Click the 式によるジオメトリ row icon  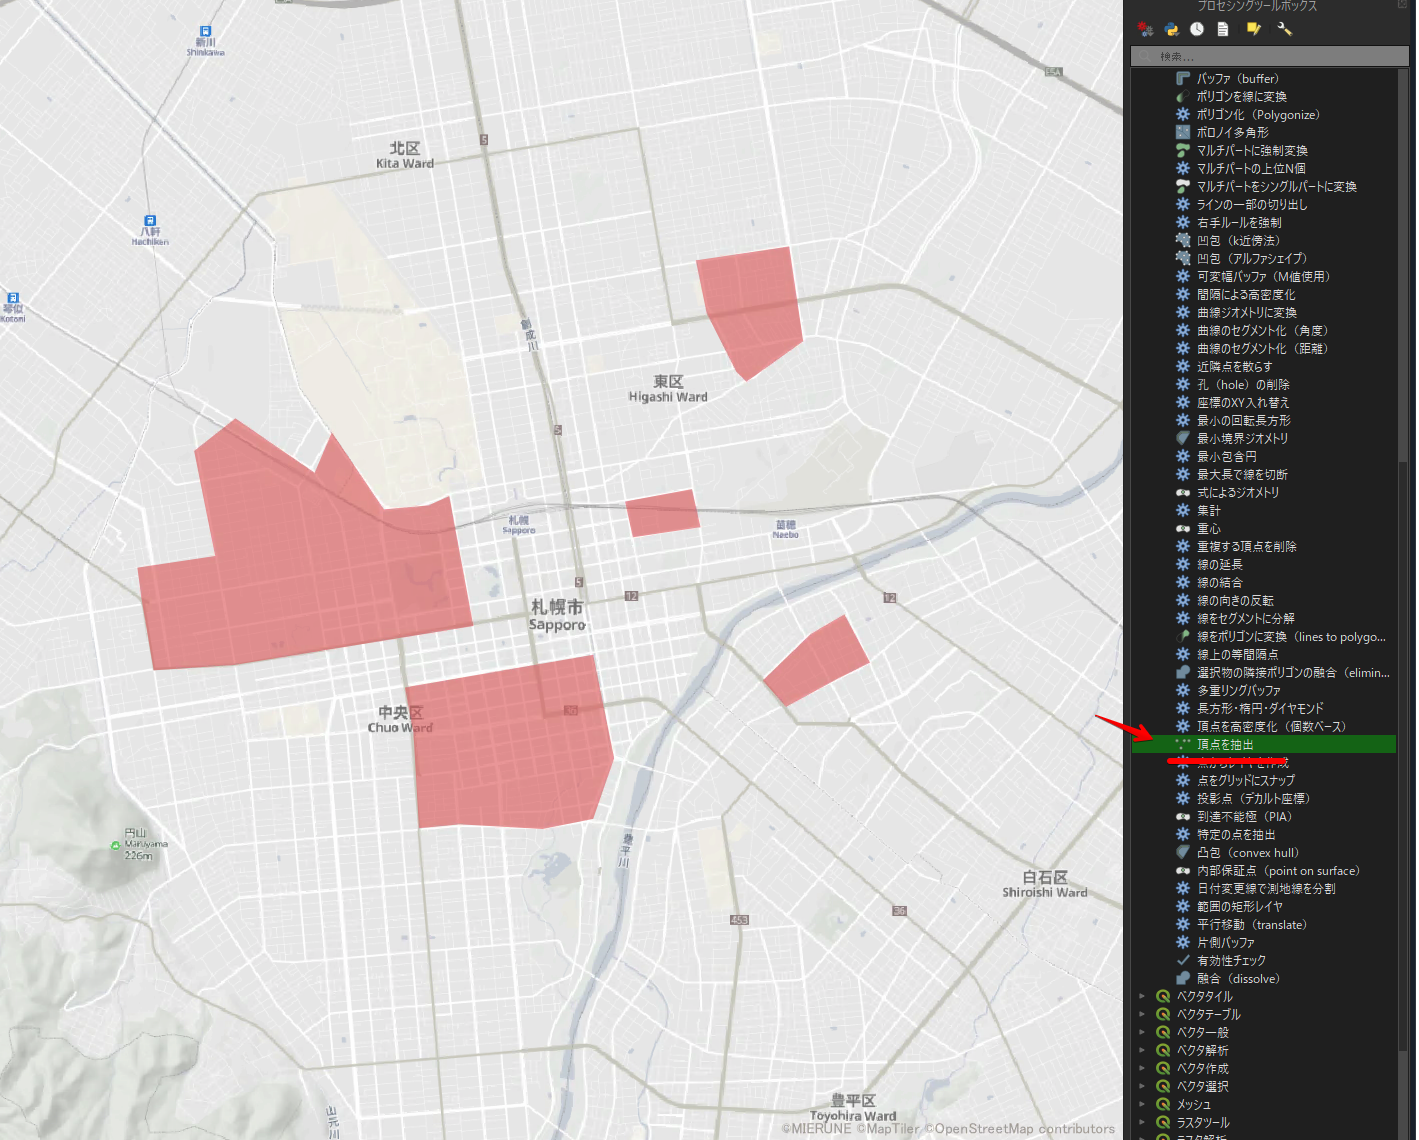(1183, 493)
